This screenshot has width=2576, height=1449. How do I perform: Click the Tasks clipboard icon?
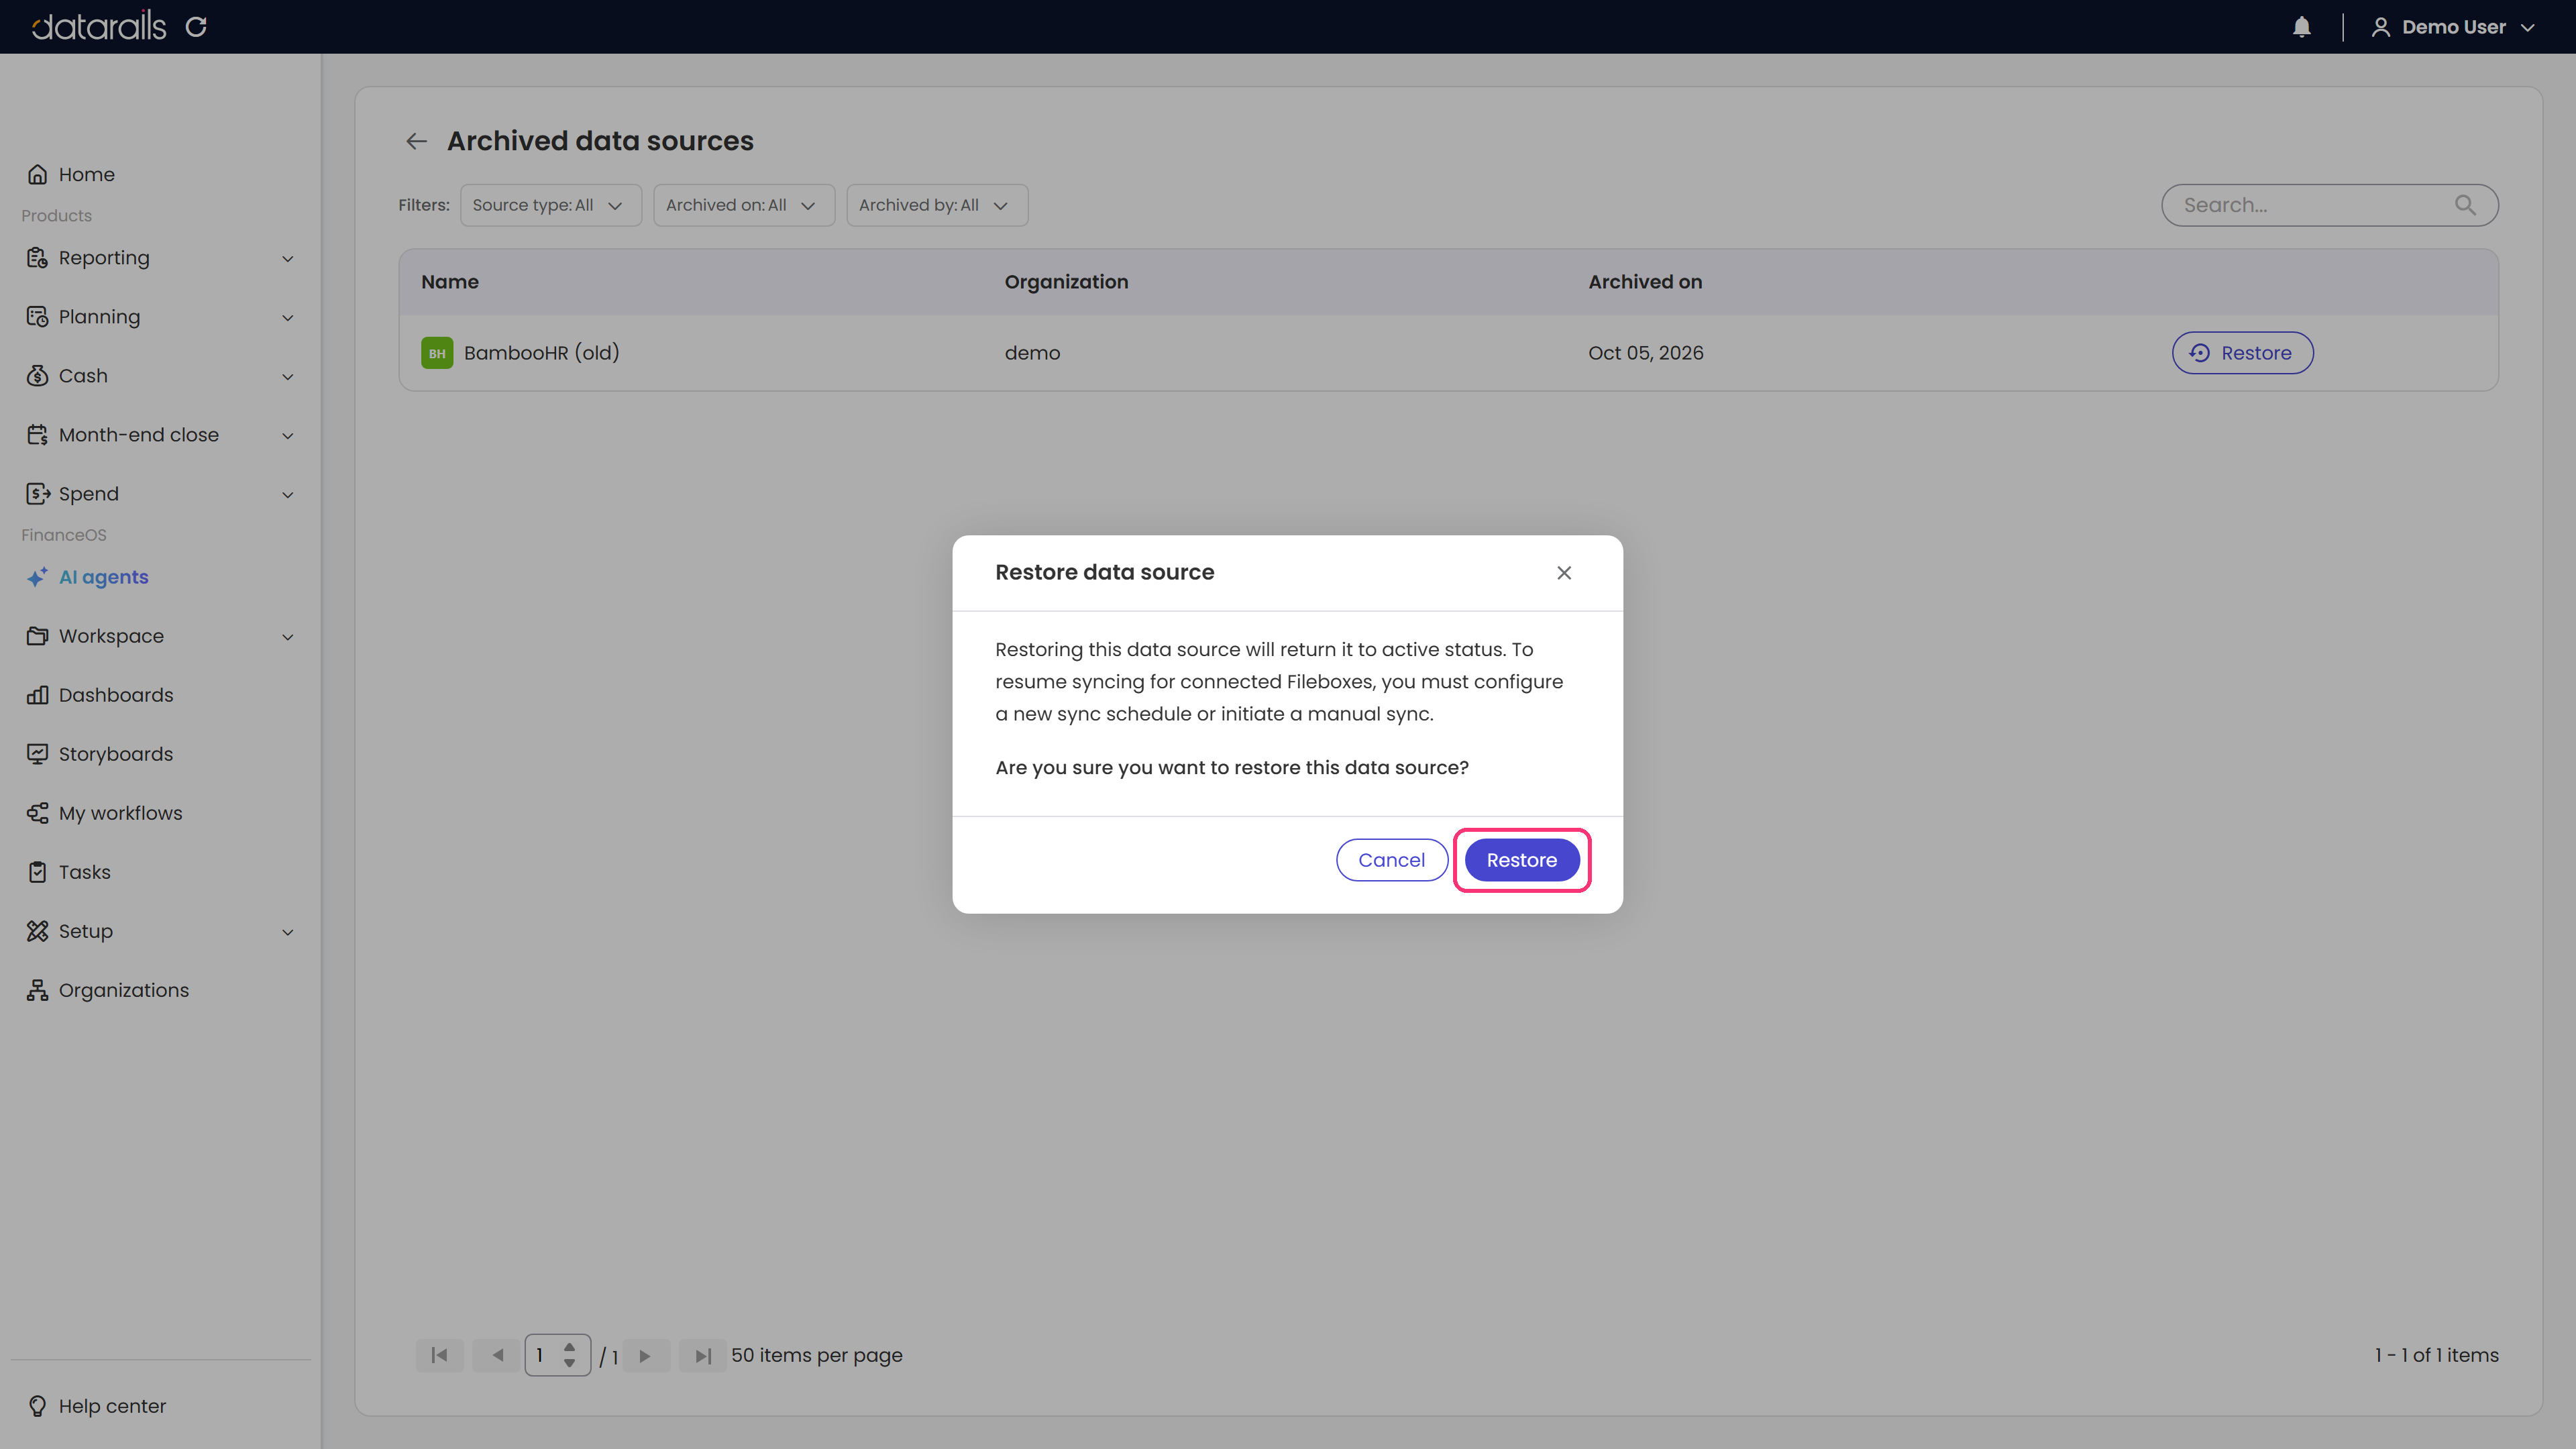[x=37, y=872]
